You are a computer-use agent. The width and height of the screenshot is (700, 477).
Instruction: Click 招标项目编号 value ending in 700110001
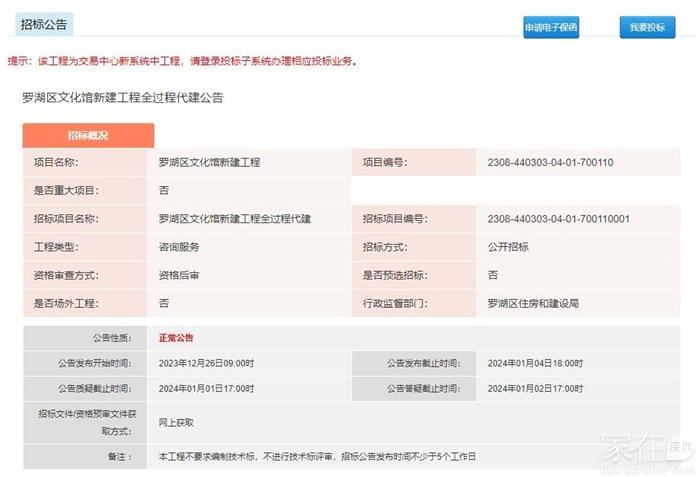tap(558, 218)
